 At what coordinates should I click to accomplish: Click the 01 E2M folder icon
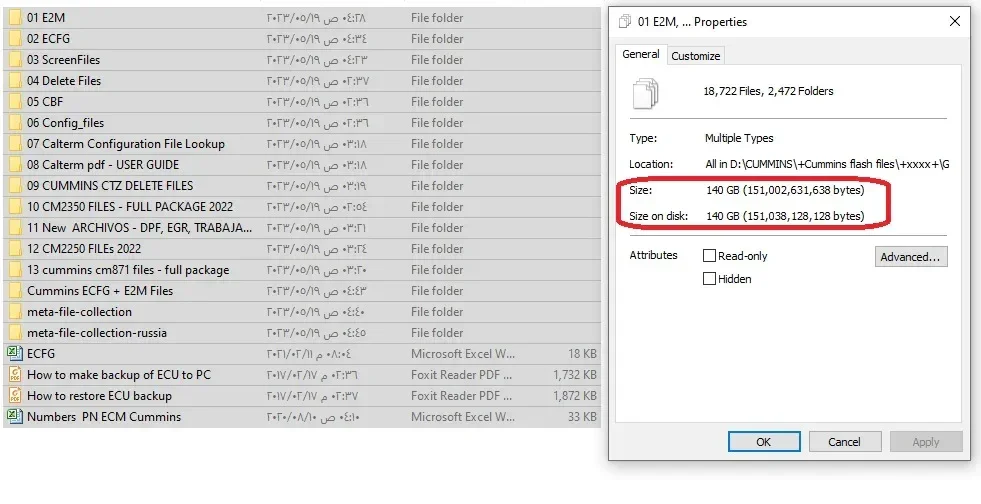click(15, 18)
